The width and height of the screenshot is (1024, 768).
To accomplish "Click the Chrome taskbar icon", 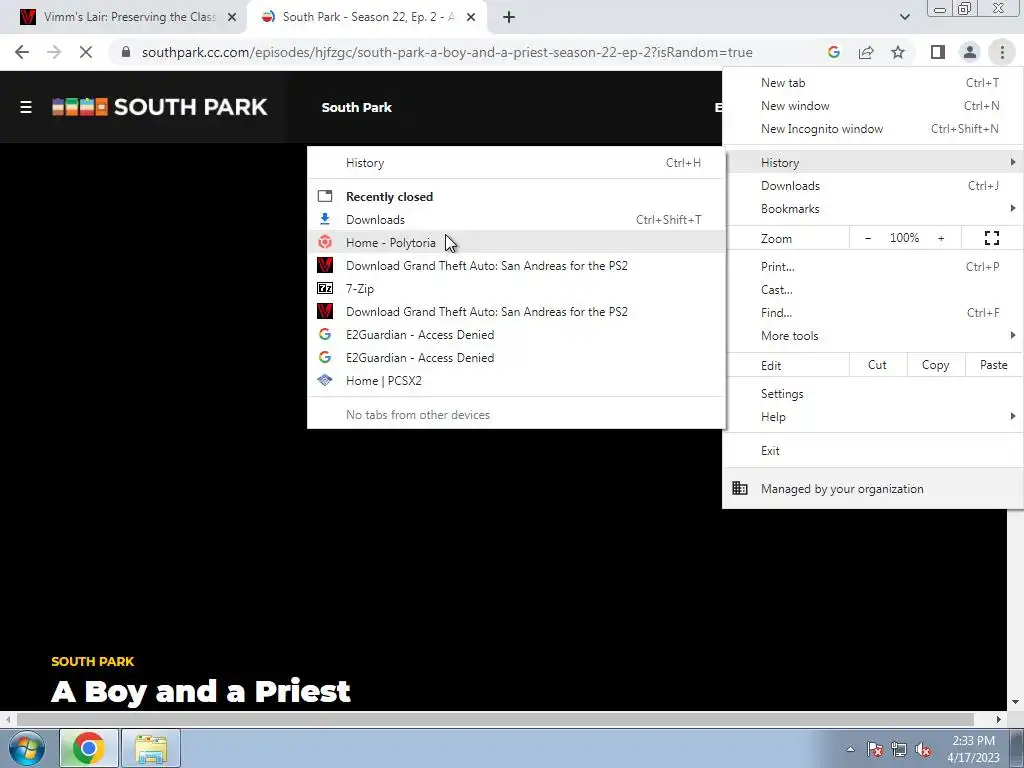I will click(89, 748).
